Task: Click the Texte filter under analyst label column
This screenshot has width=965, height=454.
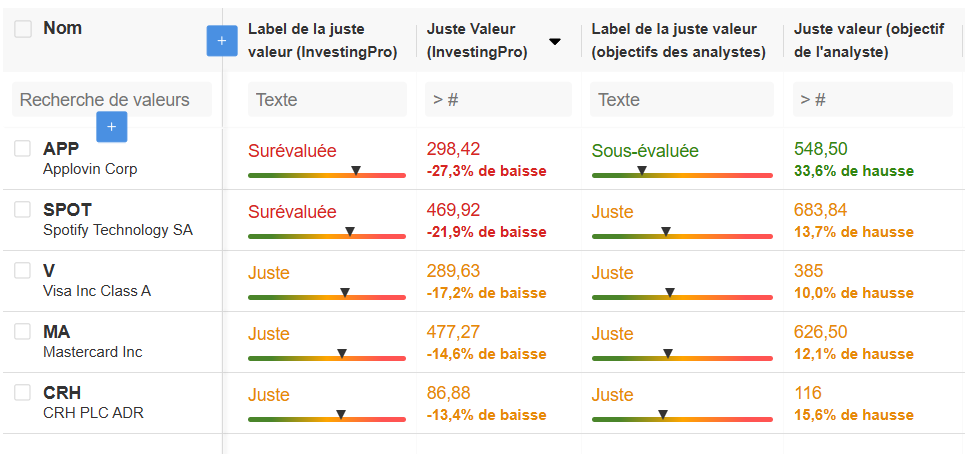Action: coord(681,99)
